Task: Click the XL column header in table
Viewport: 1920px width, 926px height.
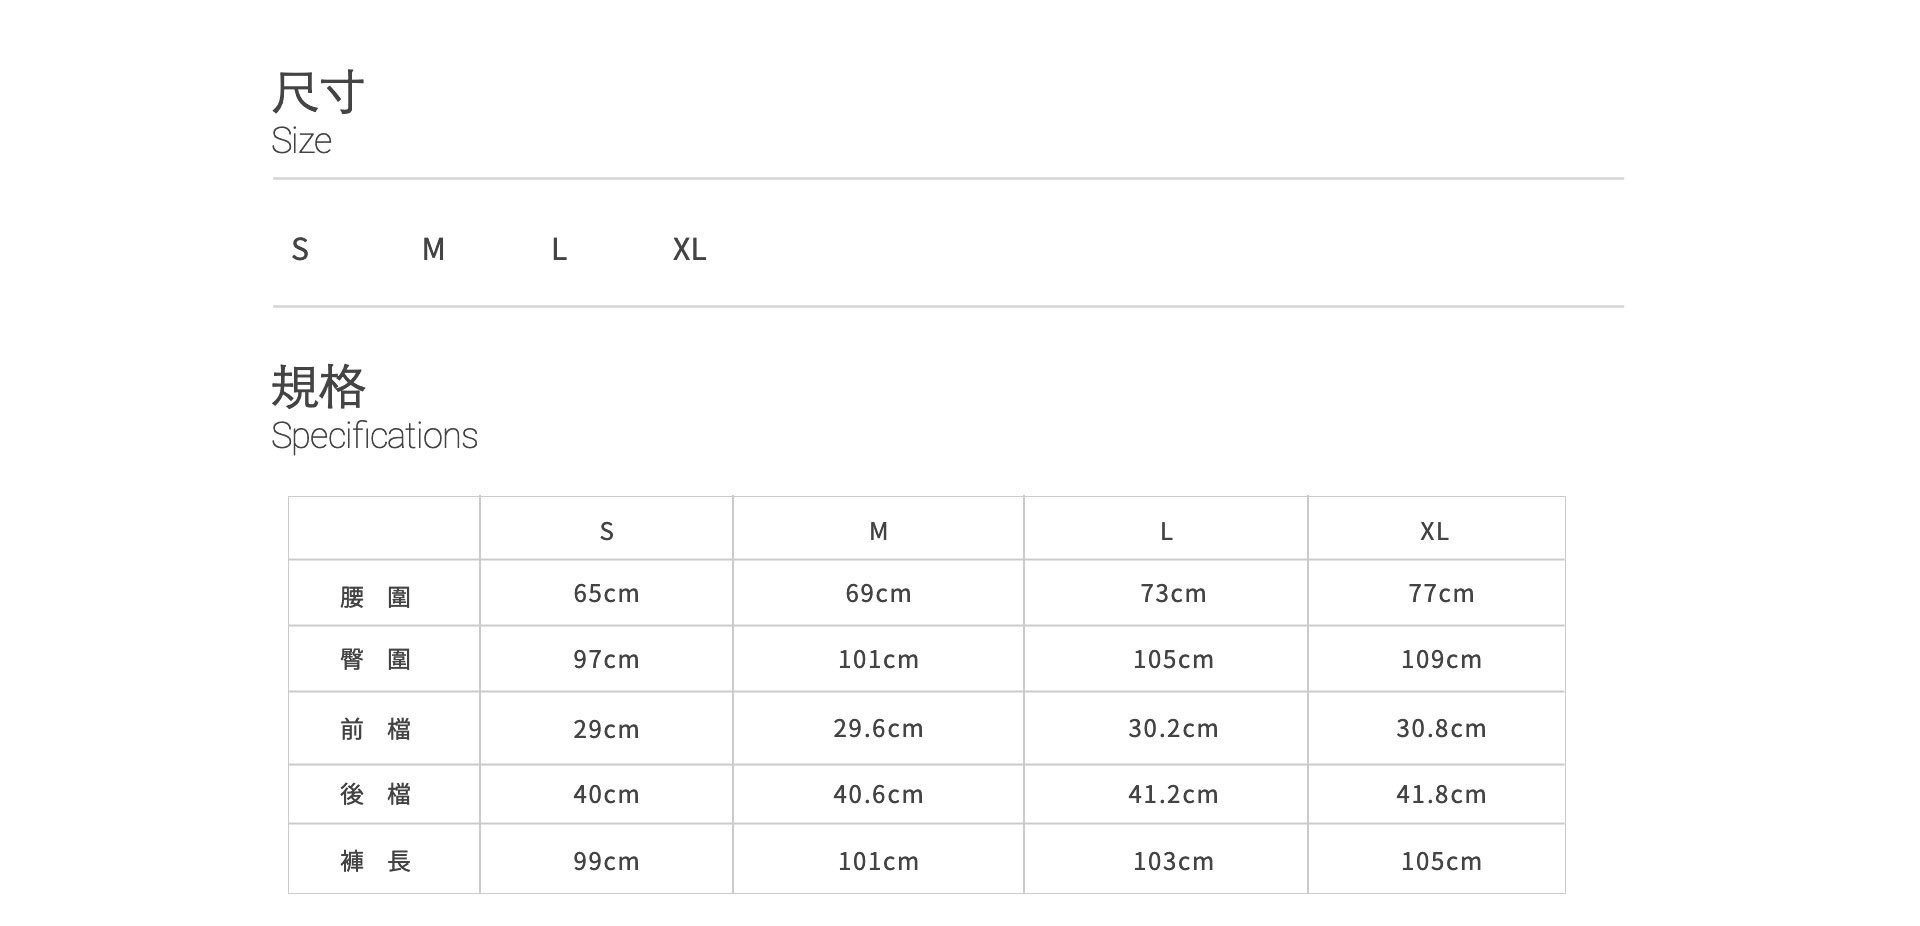Action: click(1435, 531)
